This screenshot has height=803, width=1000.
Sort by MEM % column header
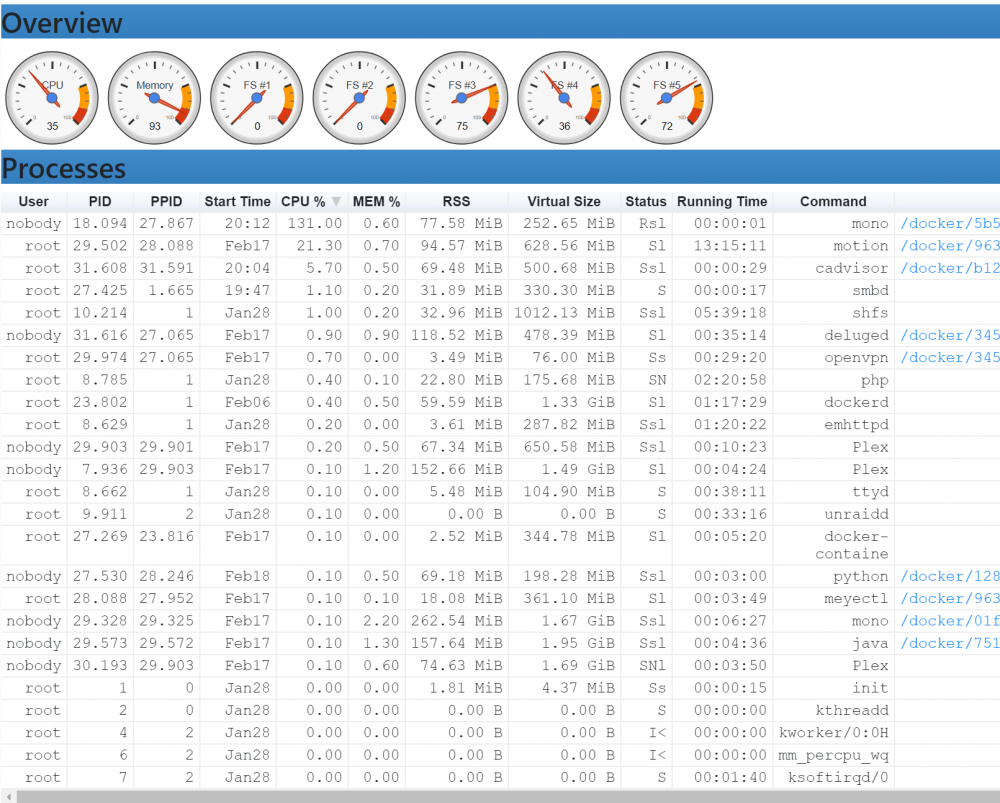pos(376,202)
